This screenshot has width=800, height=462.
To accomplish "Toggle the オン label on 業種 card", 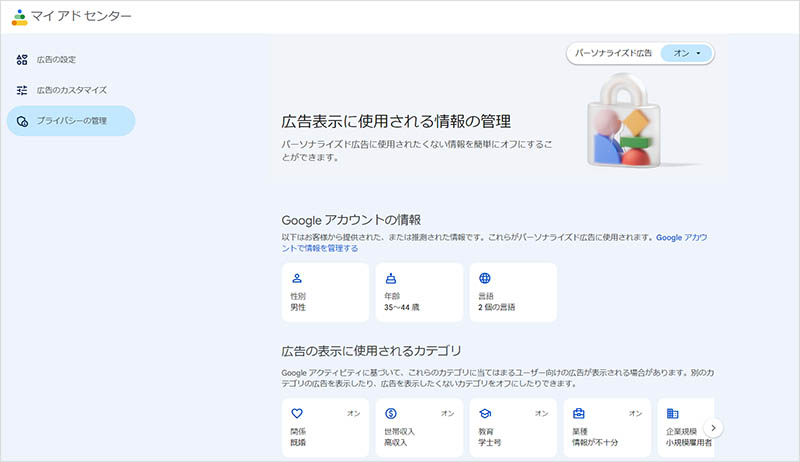I will (635, 413).
